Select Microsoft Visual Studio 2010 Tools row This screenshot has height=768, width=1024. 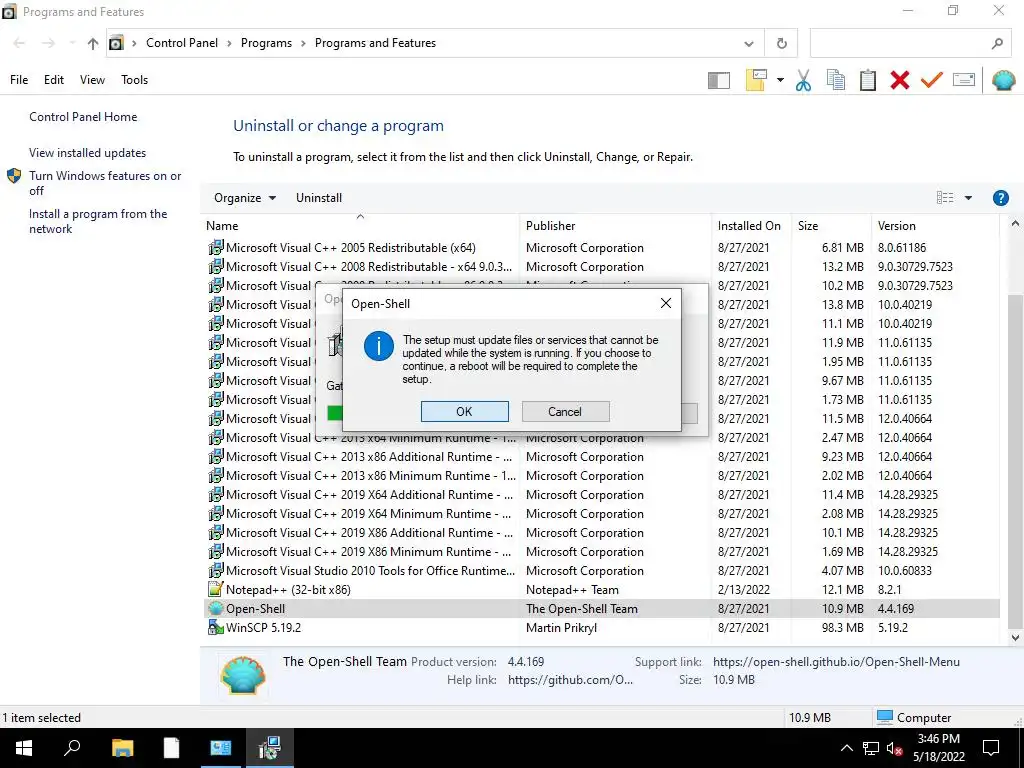[x=601, y=571]
